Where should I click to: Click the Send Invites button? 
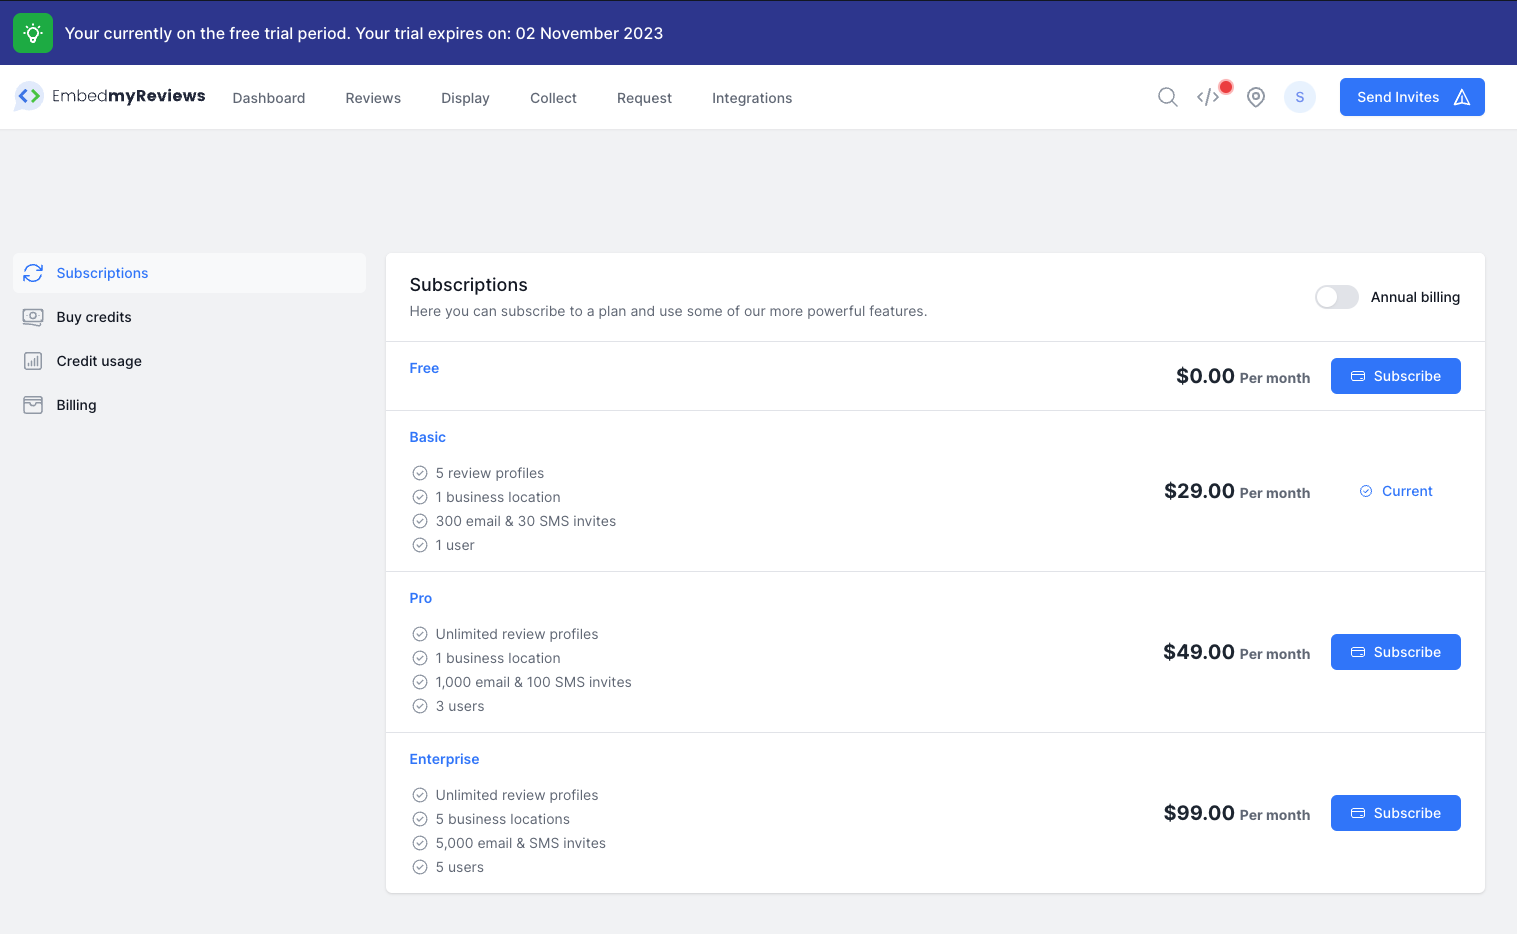tap(1411, 97)
